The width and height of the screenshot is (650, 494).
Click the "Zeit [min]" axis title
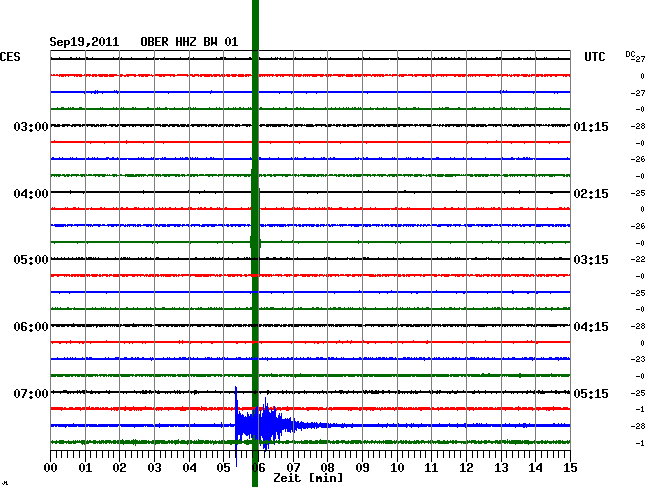[x=308, y=478]
